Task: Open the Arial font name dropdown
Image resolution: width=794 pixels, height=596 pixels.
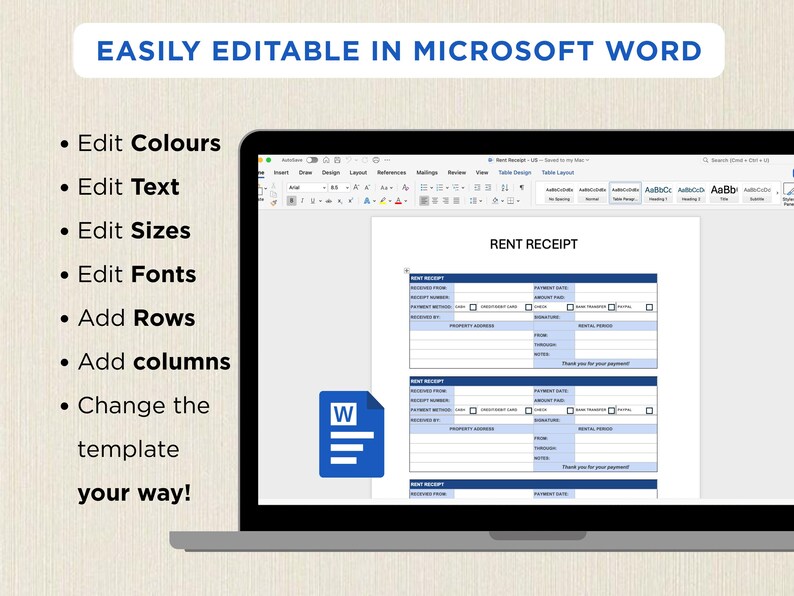Action: (x=324, y=187)
